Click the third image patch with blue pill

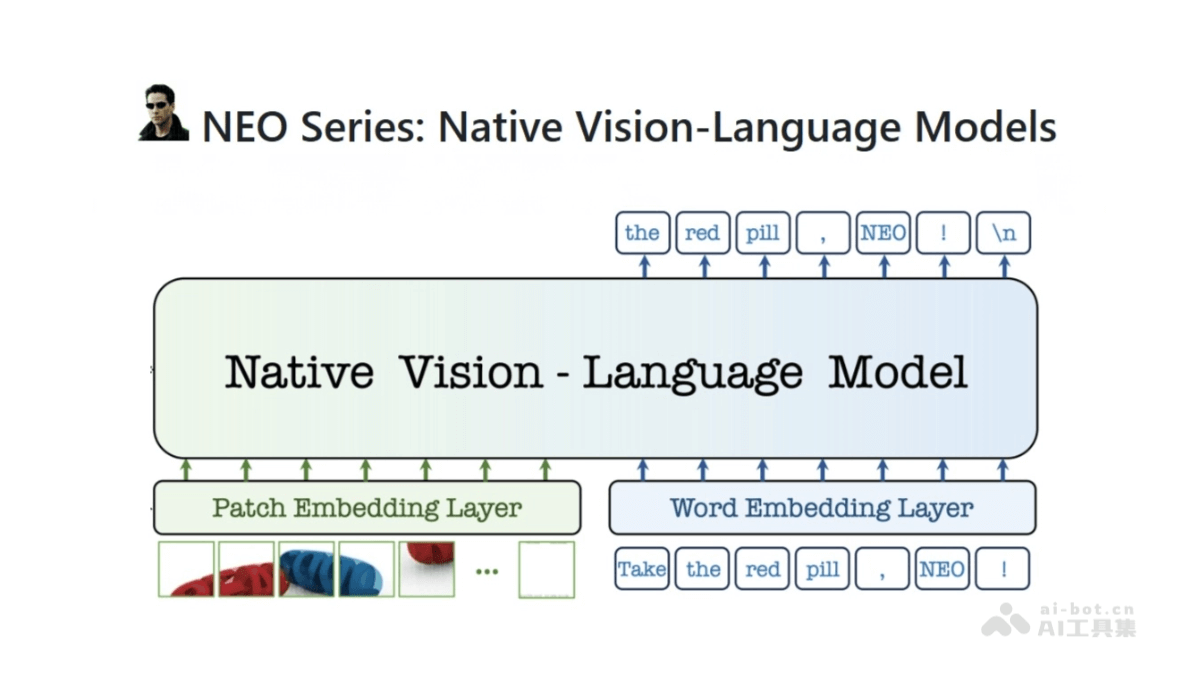(x=306, y=569)
